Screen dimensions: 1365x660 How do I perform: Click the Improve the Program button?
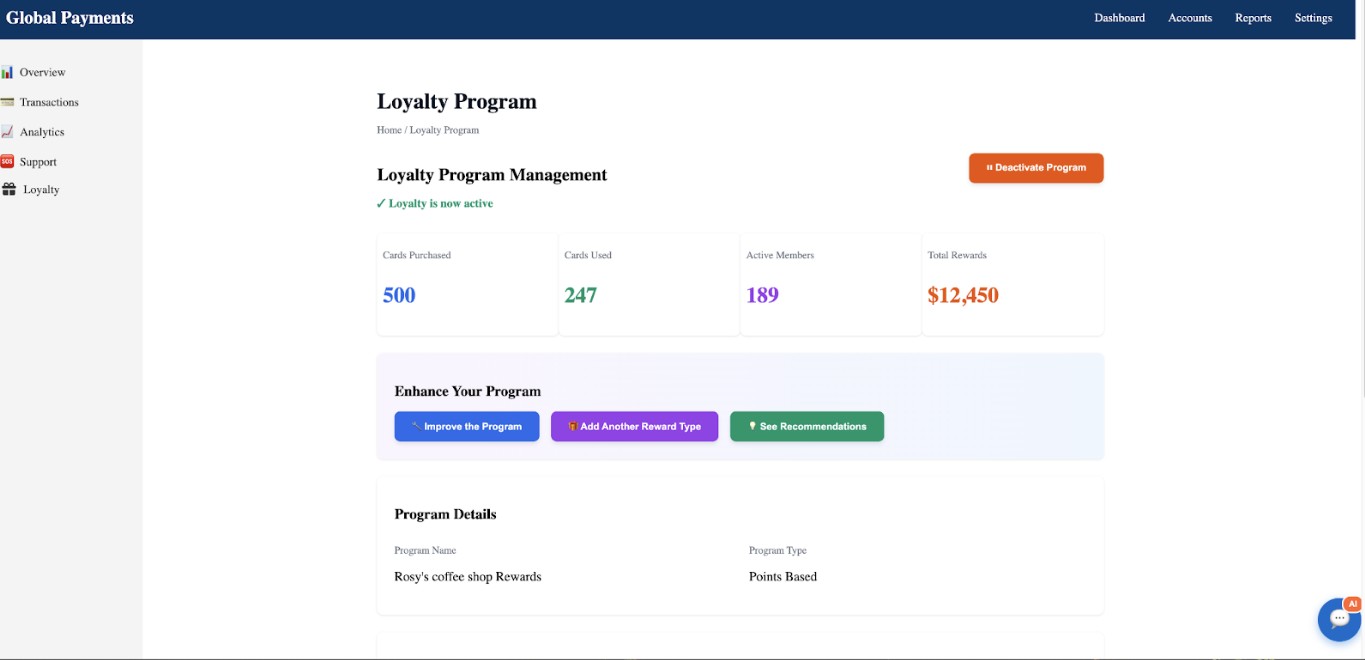(467, 426)
